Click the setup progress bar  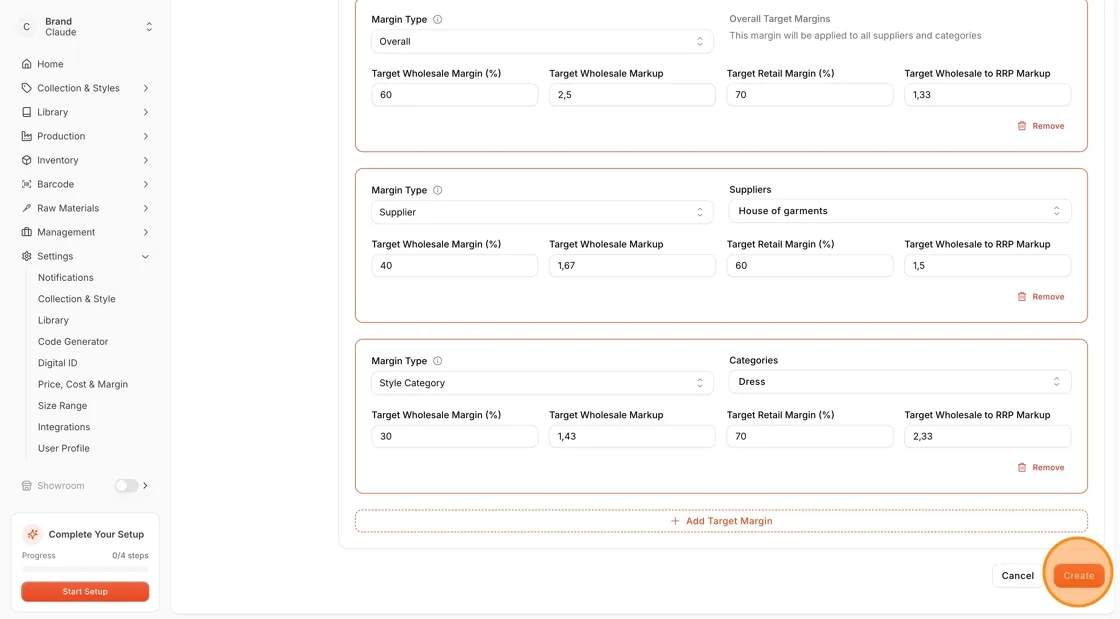tap(85, 569)
